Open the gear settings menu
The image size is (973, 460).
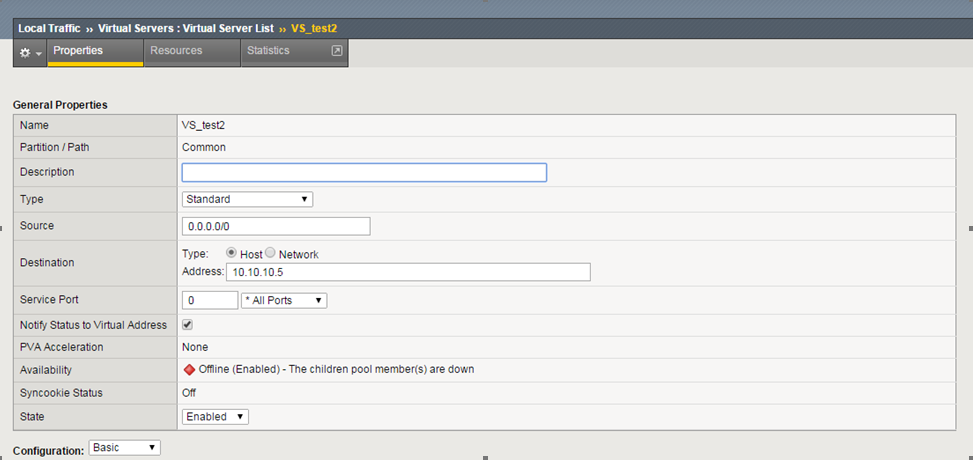click(x=30, y=52)
